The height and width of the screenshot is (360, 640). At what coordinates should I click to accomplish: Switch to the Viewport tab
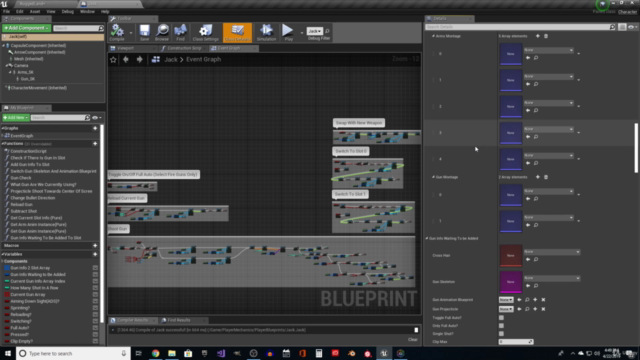point(125,48)
